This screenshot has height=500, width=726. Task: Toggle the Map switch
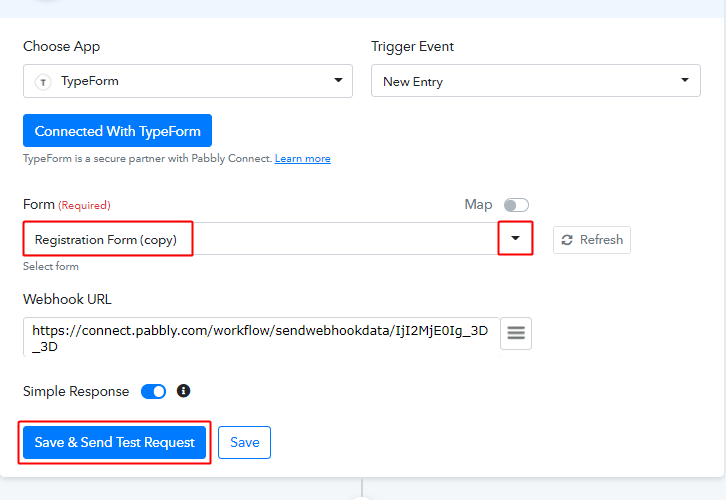point(516,205)
